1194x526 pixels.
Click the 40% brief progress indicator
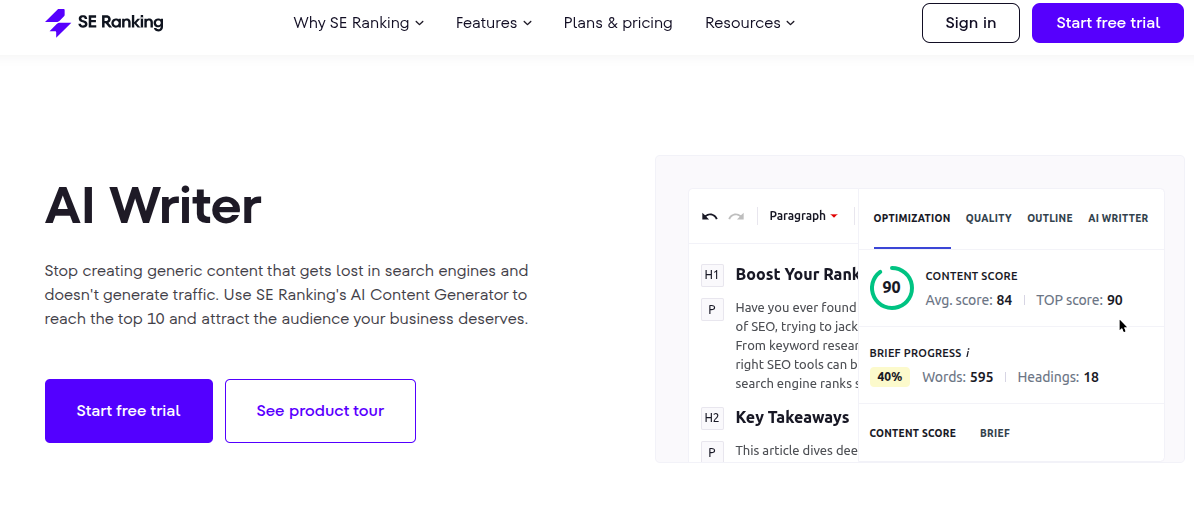(x=889, y=377)
